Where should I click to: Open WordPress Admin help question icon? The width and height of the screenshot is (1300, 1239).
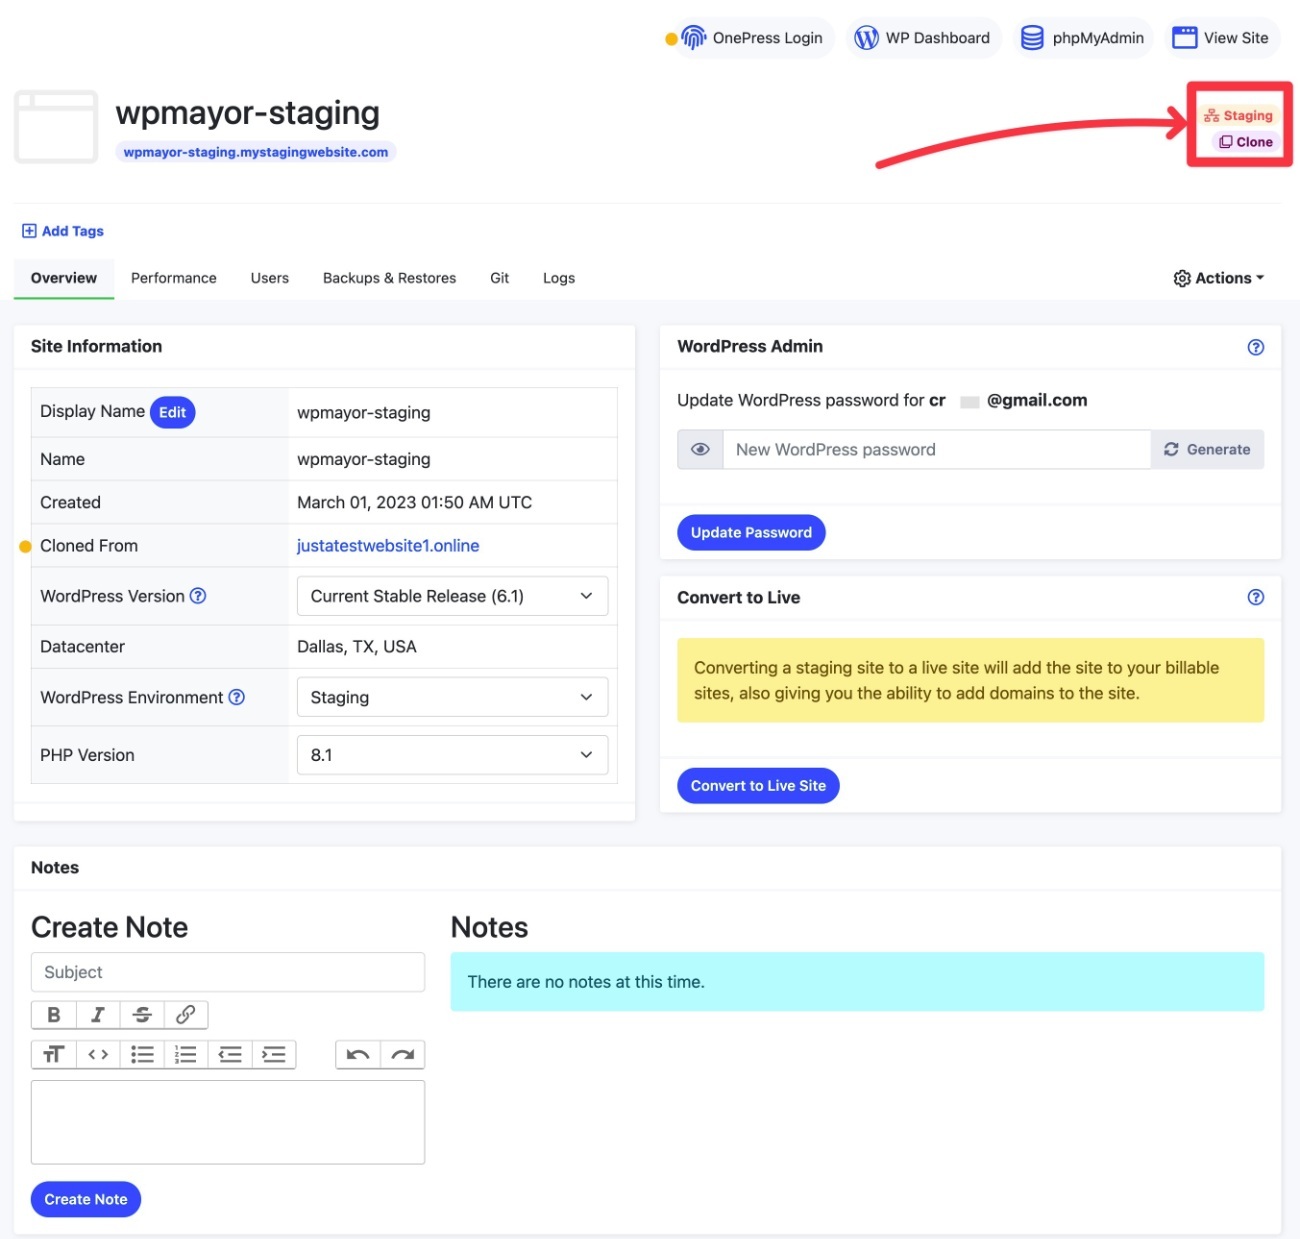coord(1256,347)
